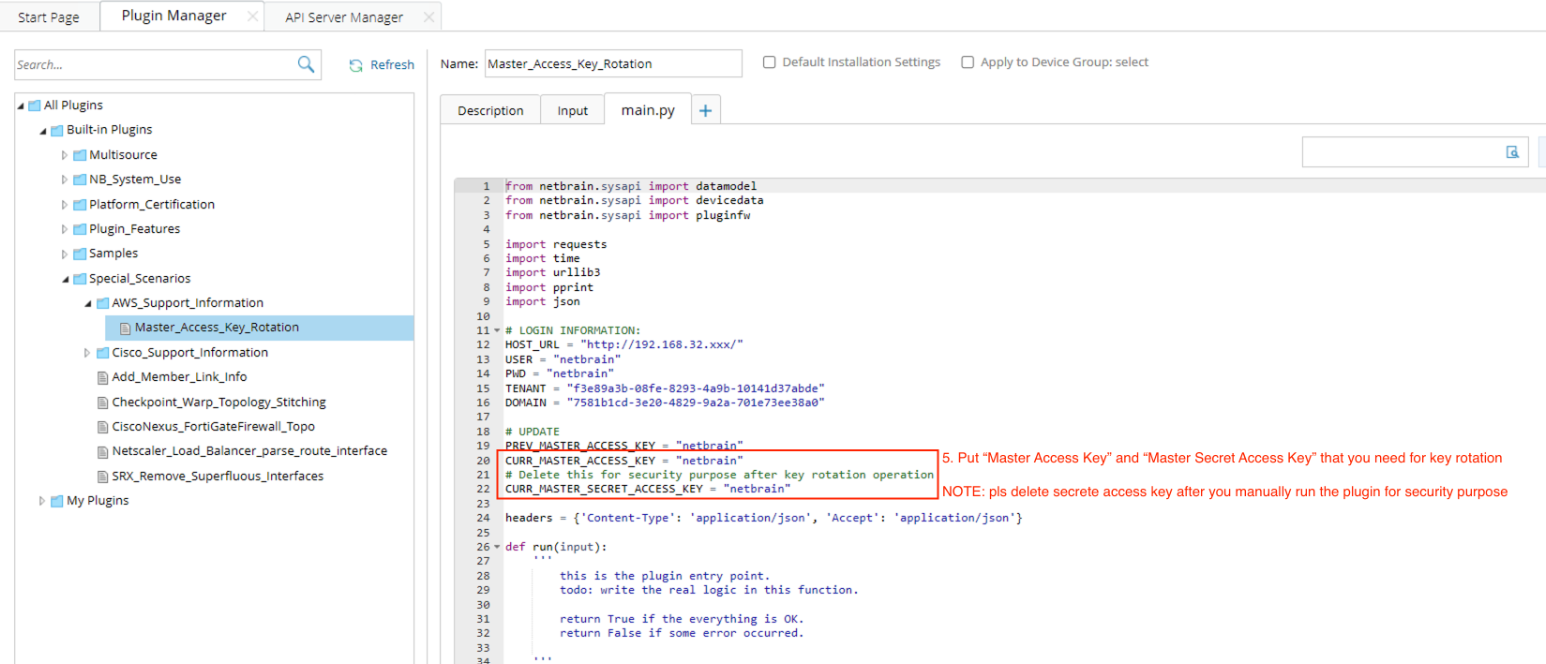The image size is (1546, 664).
Task: Open the SRX_Remove_Superfluous_Interfaces plugin file
Action: coord(217,476)
